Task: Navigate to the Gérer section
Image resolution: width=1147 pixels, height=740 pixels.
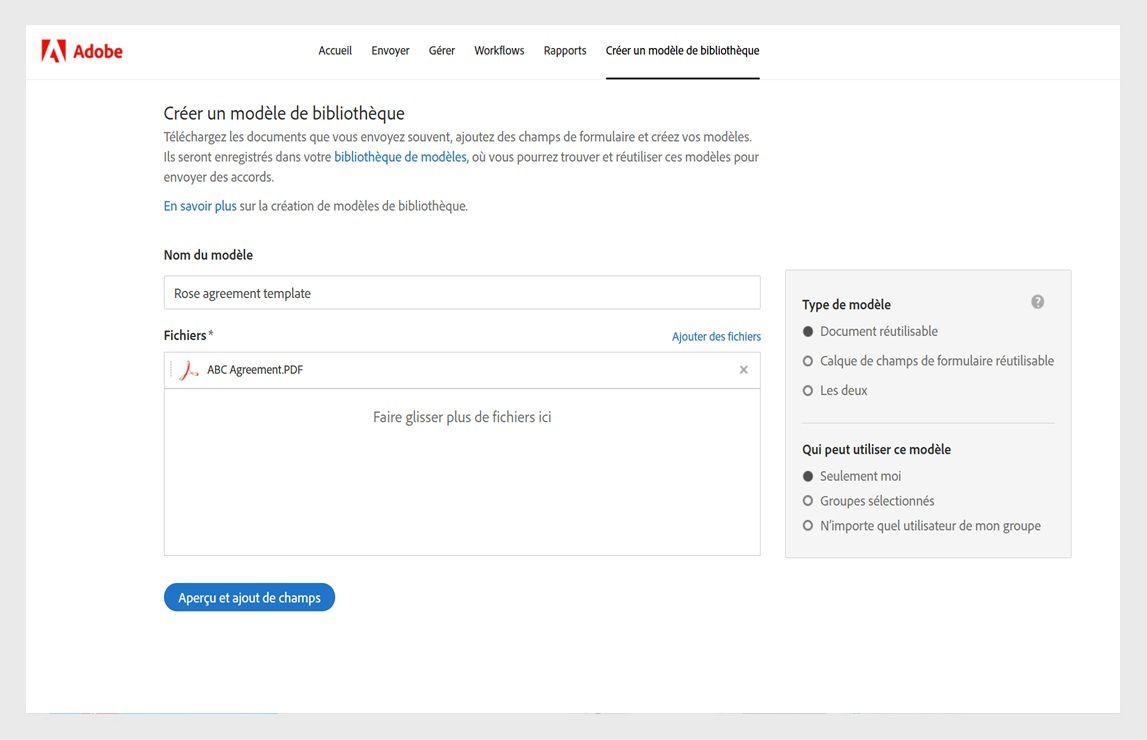Action: pyautogui.click(x=441, y=50)
